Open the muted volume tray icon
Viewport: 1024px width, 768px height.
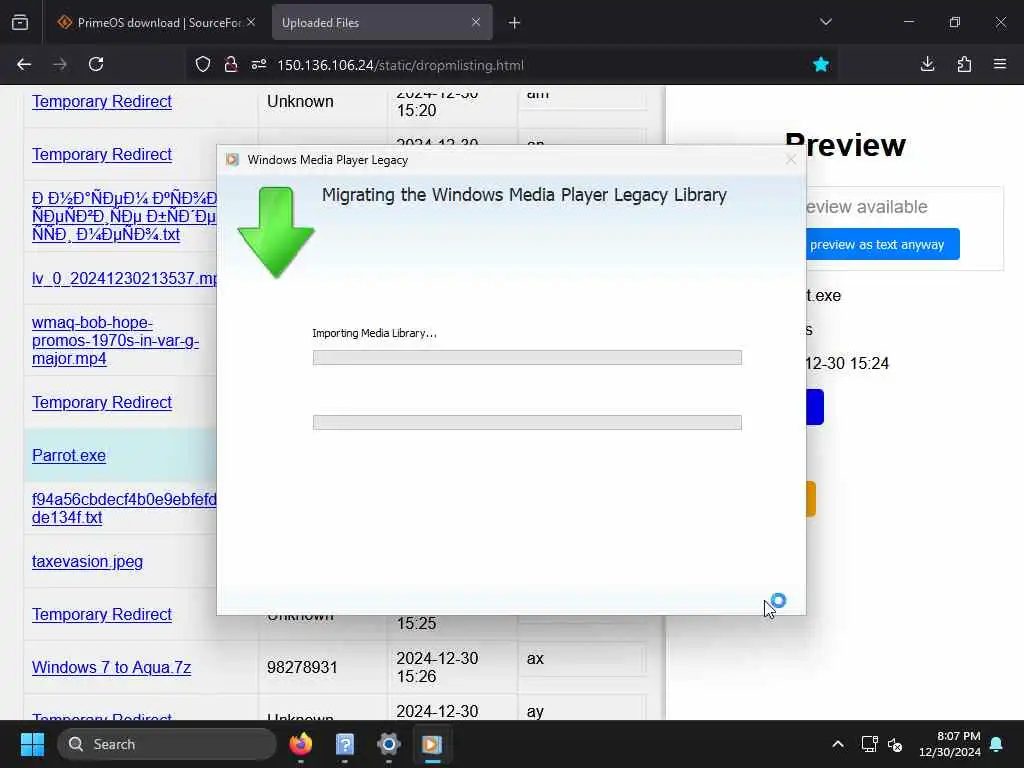coord(895,744)
